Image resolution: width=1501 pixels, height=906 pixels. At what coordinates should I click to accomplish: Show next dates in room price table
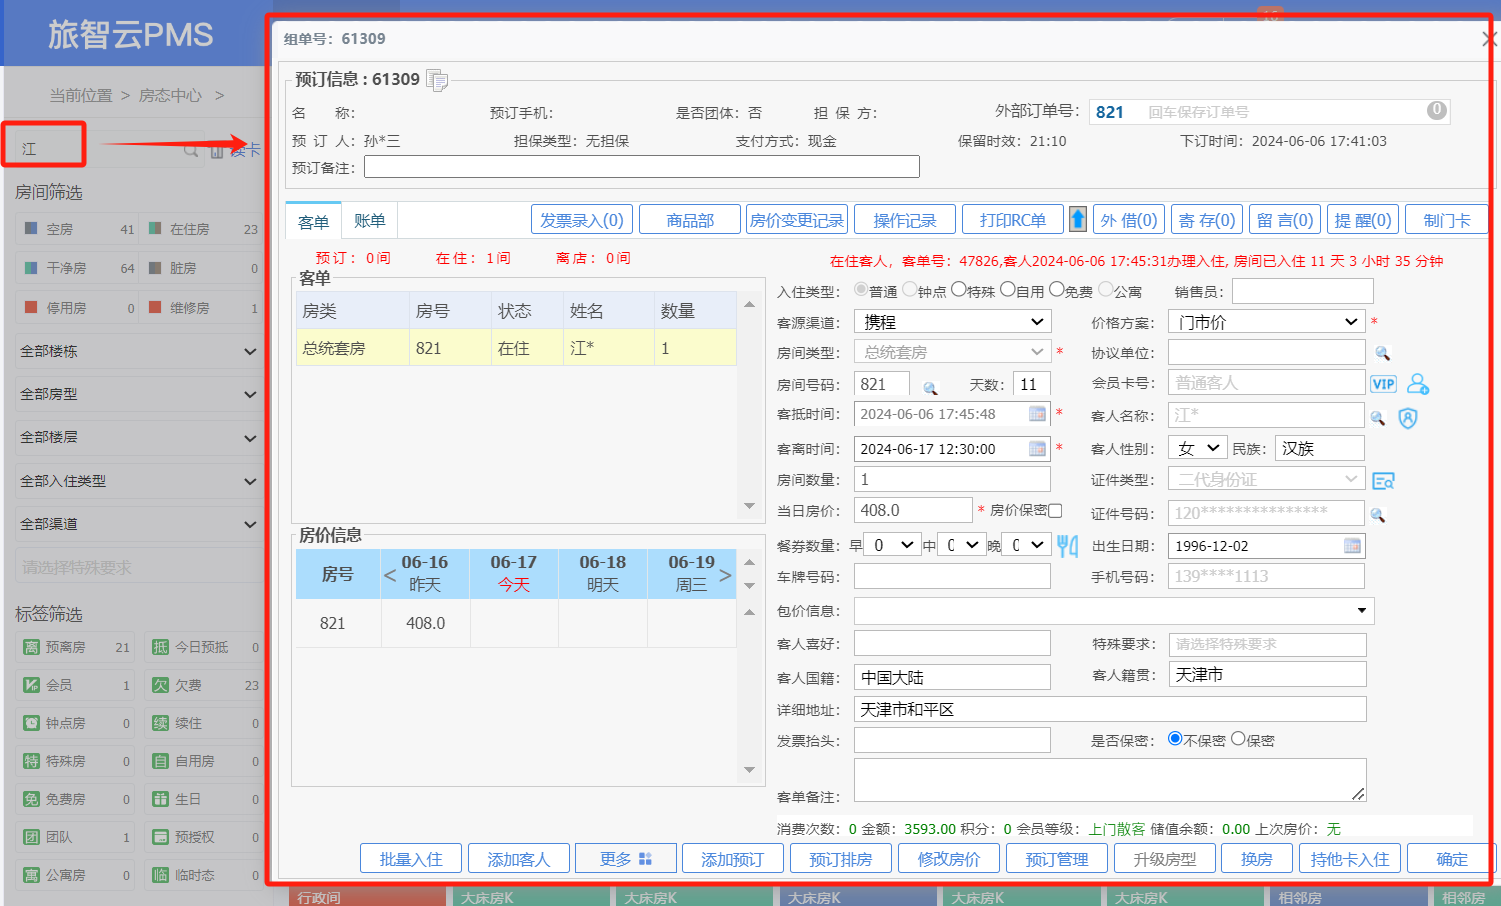726,575
